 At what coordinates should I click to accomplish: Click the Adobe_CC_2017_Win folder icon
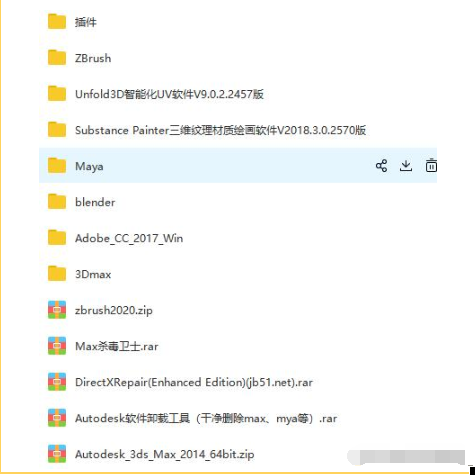57,238
